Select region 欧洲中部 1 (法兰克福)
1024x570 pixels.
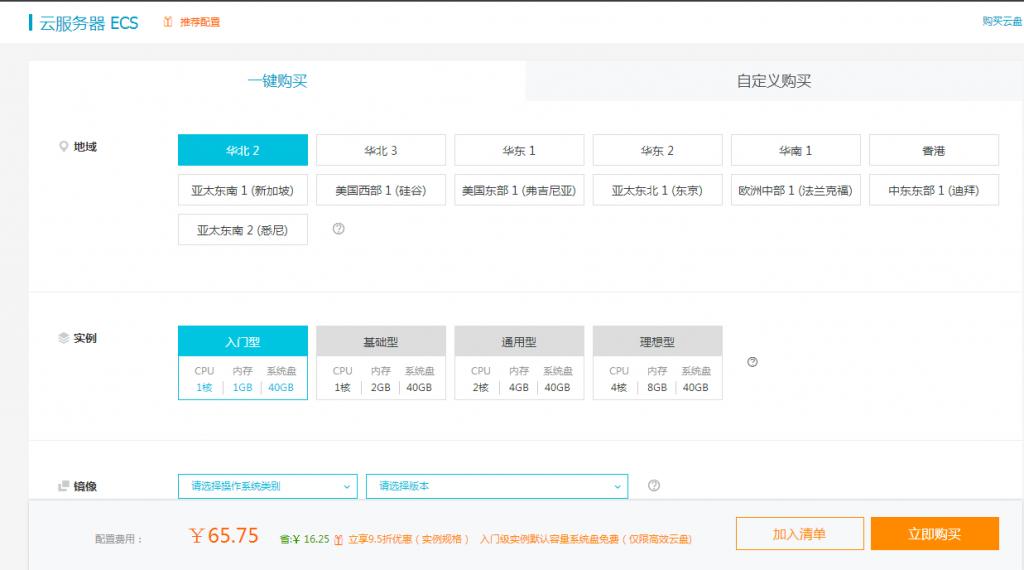coord(795,190)
